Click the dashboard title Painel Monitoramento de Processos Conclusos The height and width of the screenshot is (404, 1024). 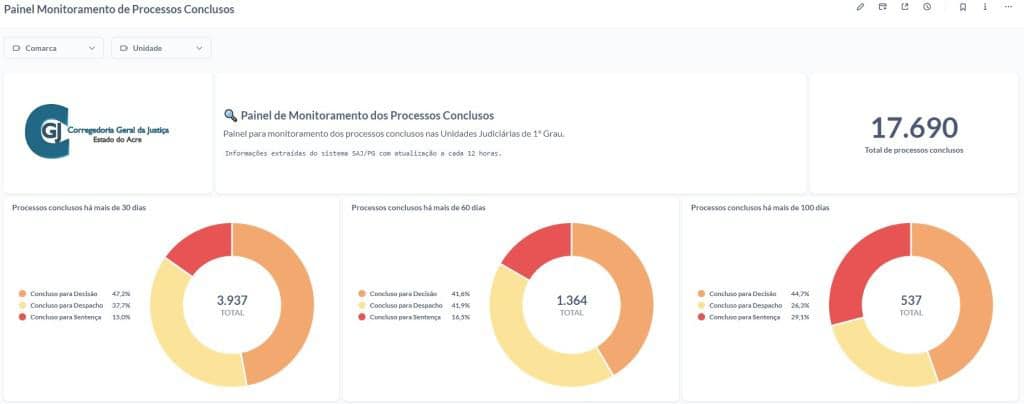click(119, 9)
